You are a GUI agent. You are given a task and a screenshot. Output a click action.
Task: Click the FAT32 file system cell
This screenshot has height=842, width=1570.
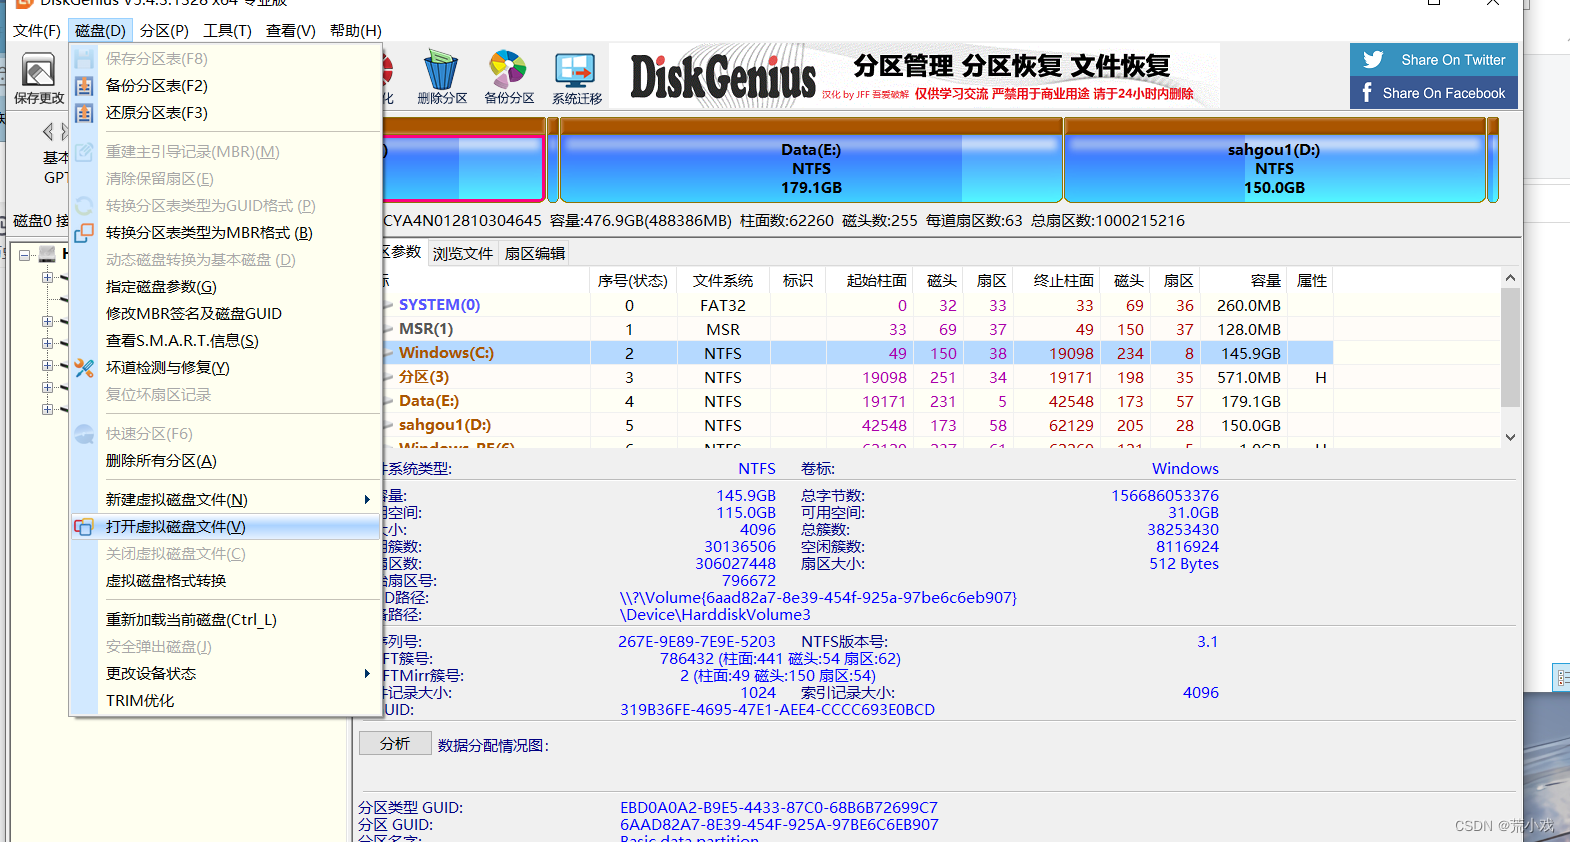click(723, 306)
